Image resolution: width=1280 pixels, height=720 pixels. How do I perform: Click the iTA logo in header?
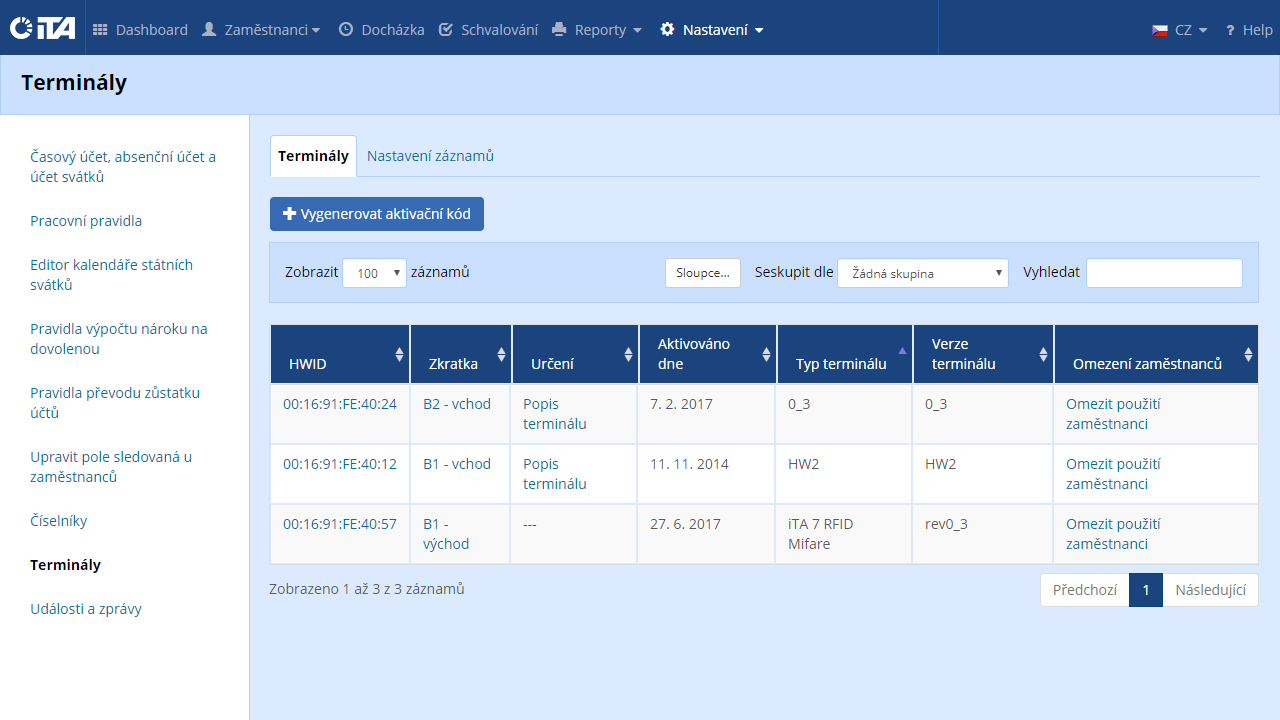42,29
